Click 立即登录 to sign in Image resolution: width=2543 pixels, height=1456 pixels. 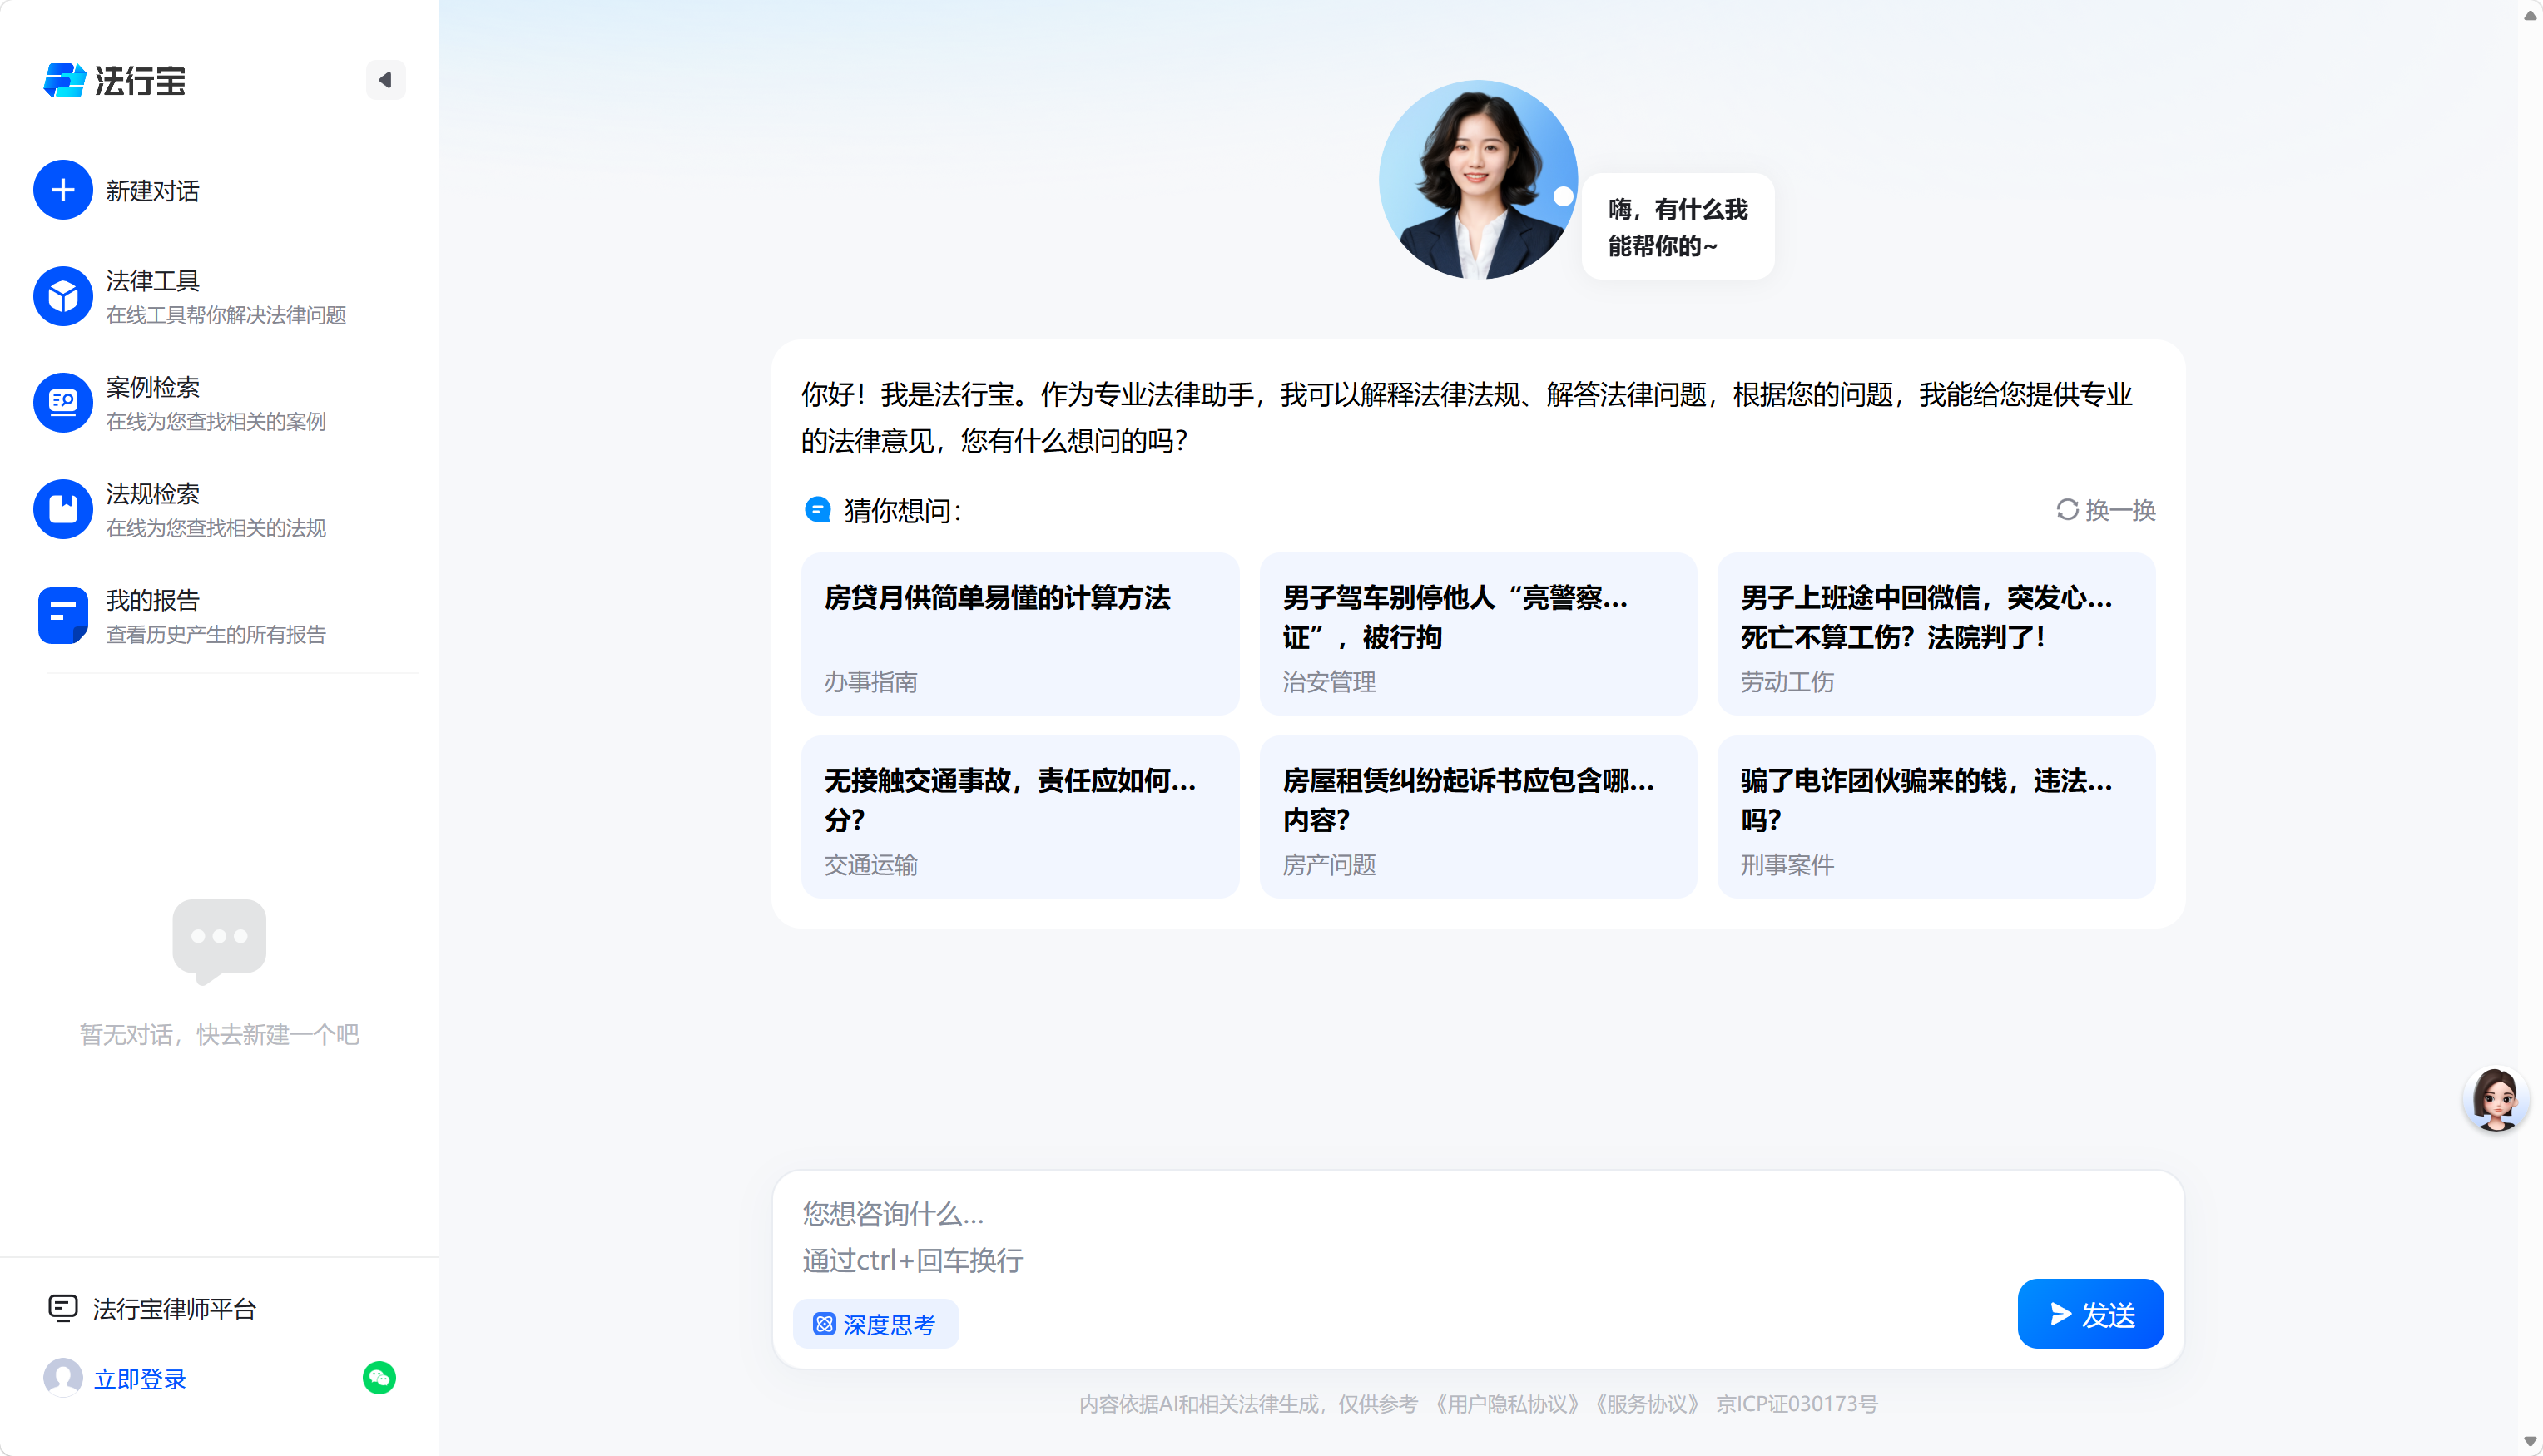(x=140, y=1379)
